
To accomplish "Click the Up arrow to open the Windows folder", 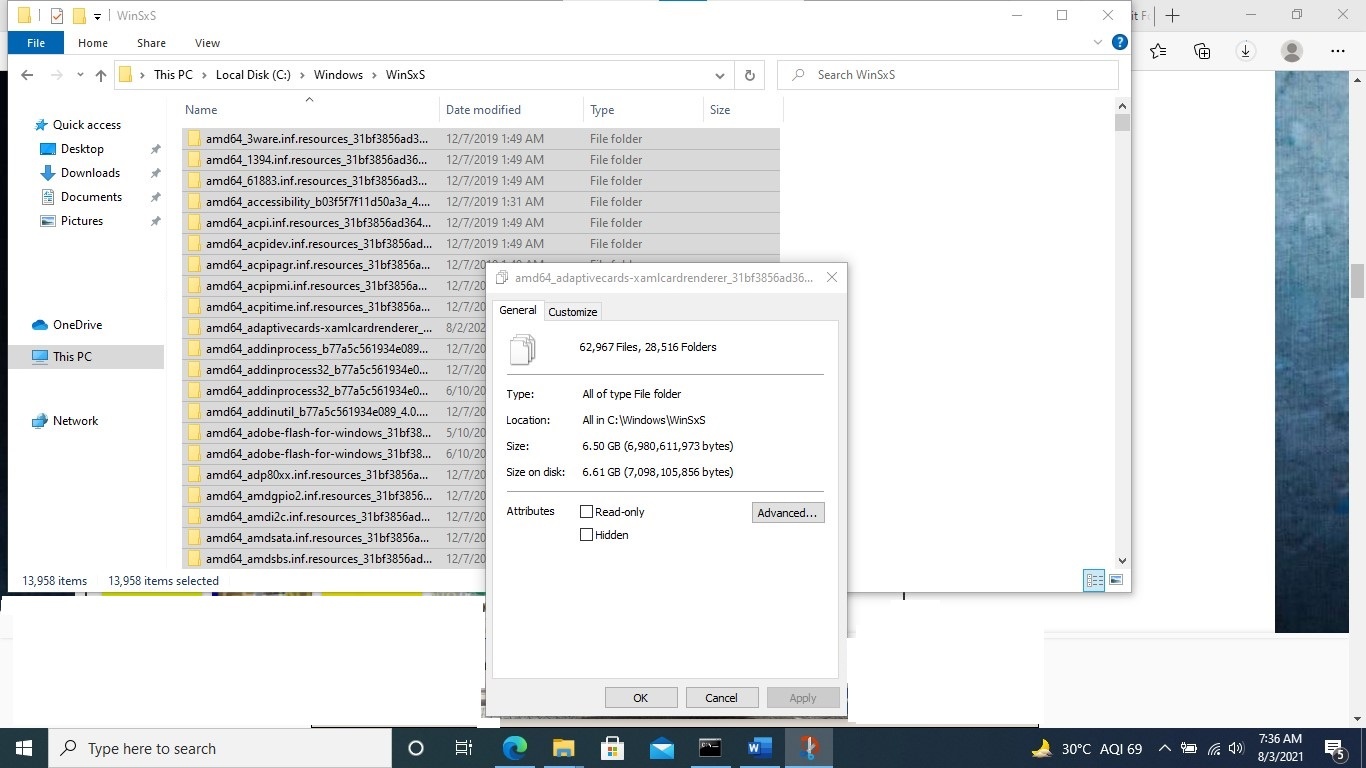I will [x=100, y=75].
